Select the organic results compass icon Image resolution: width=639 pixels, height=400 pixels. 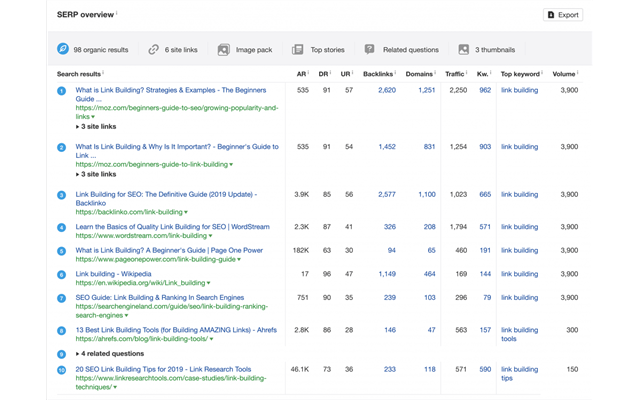(x=63, y=49)
